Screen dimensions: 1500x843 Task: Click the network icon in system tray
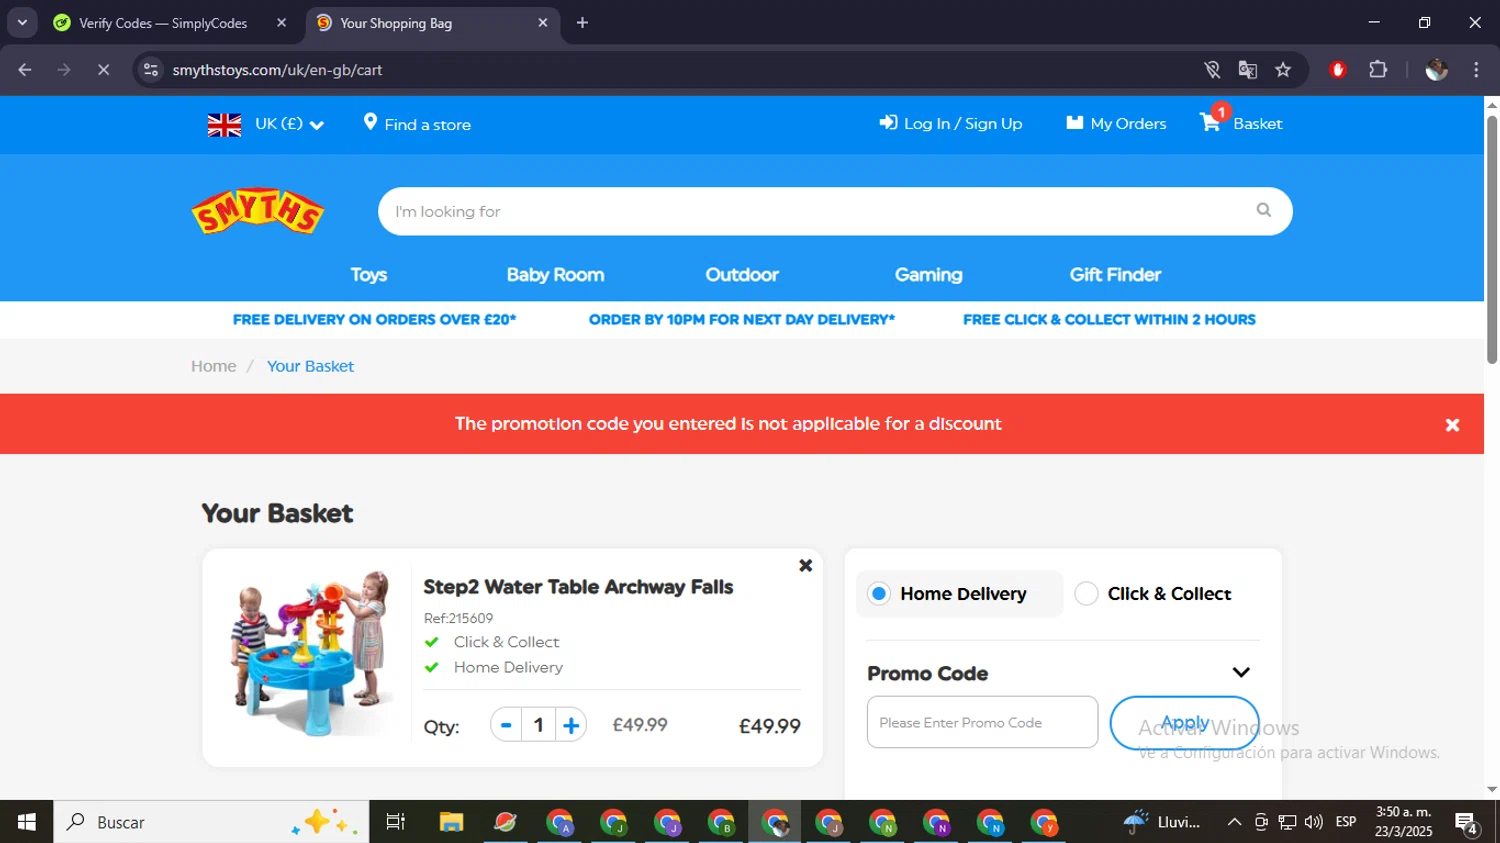[x=1287, y=822]
